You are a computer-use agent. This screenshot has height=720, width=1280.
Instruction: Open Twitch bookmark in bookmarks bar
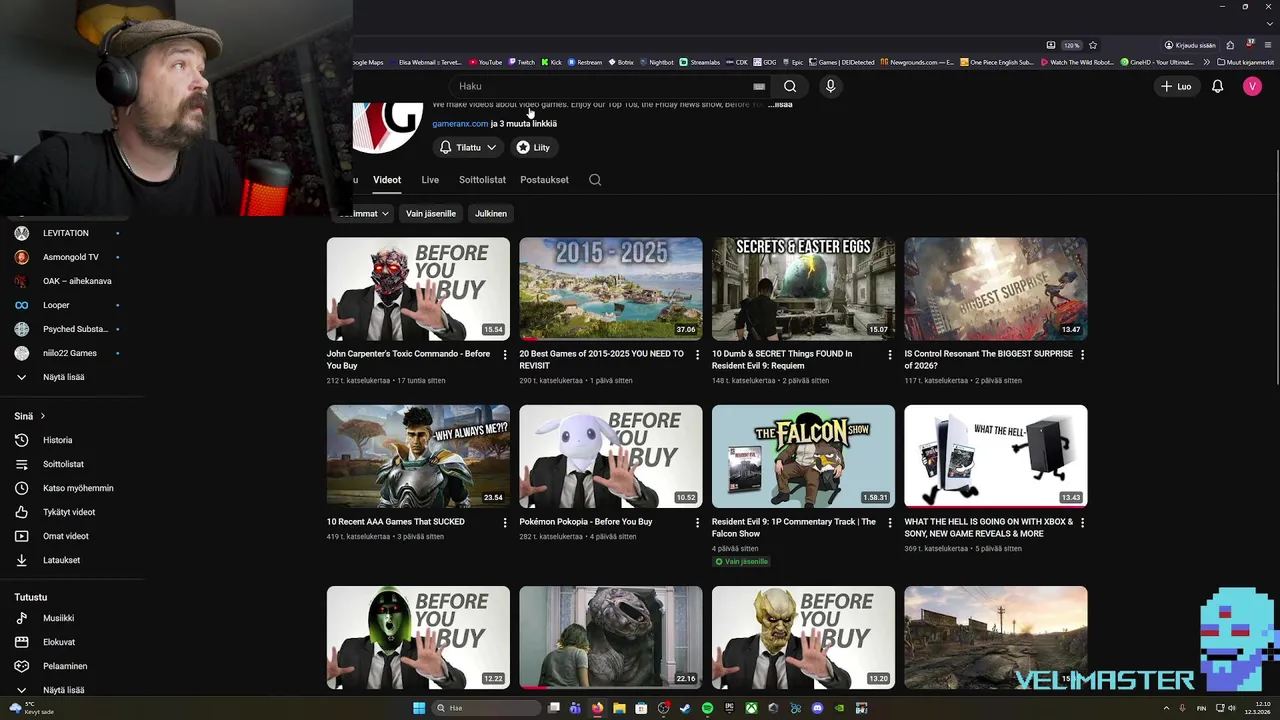point(521,62)
